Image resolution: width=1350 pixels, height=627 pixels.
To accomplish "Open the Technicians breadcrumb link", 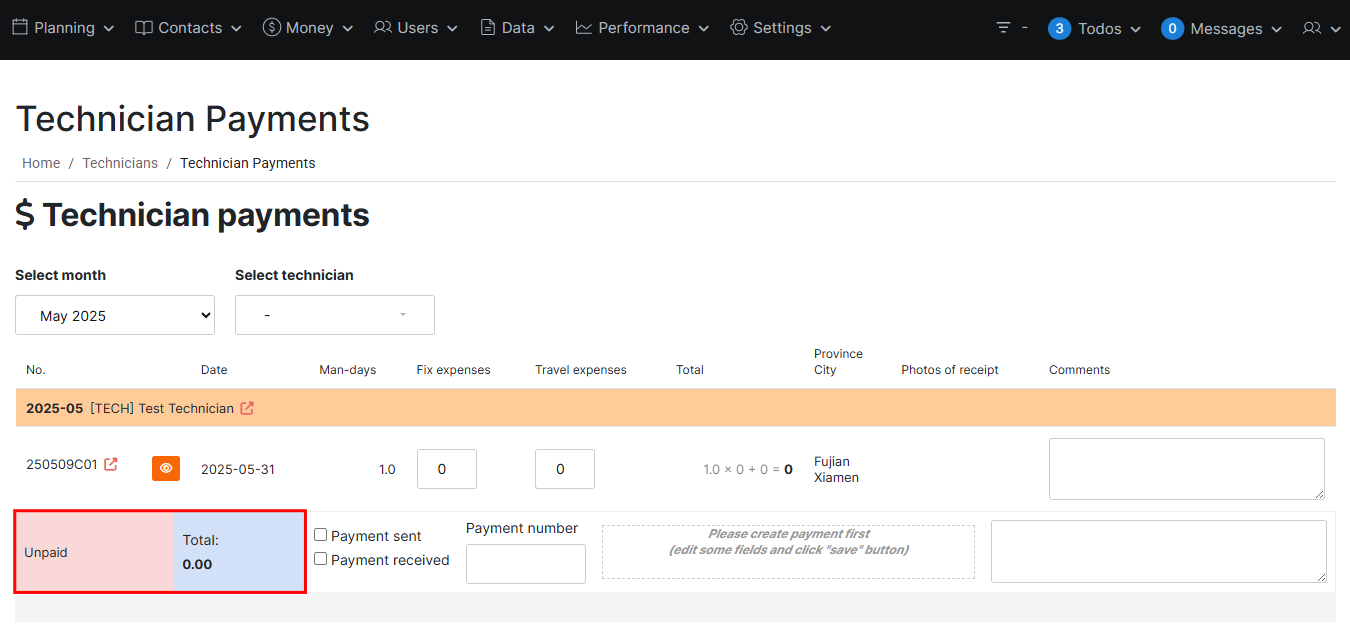I will tap(120, 163).
